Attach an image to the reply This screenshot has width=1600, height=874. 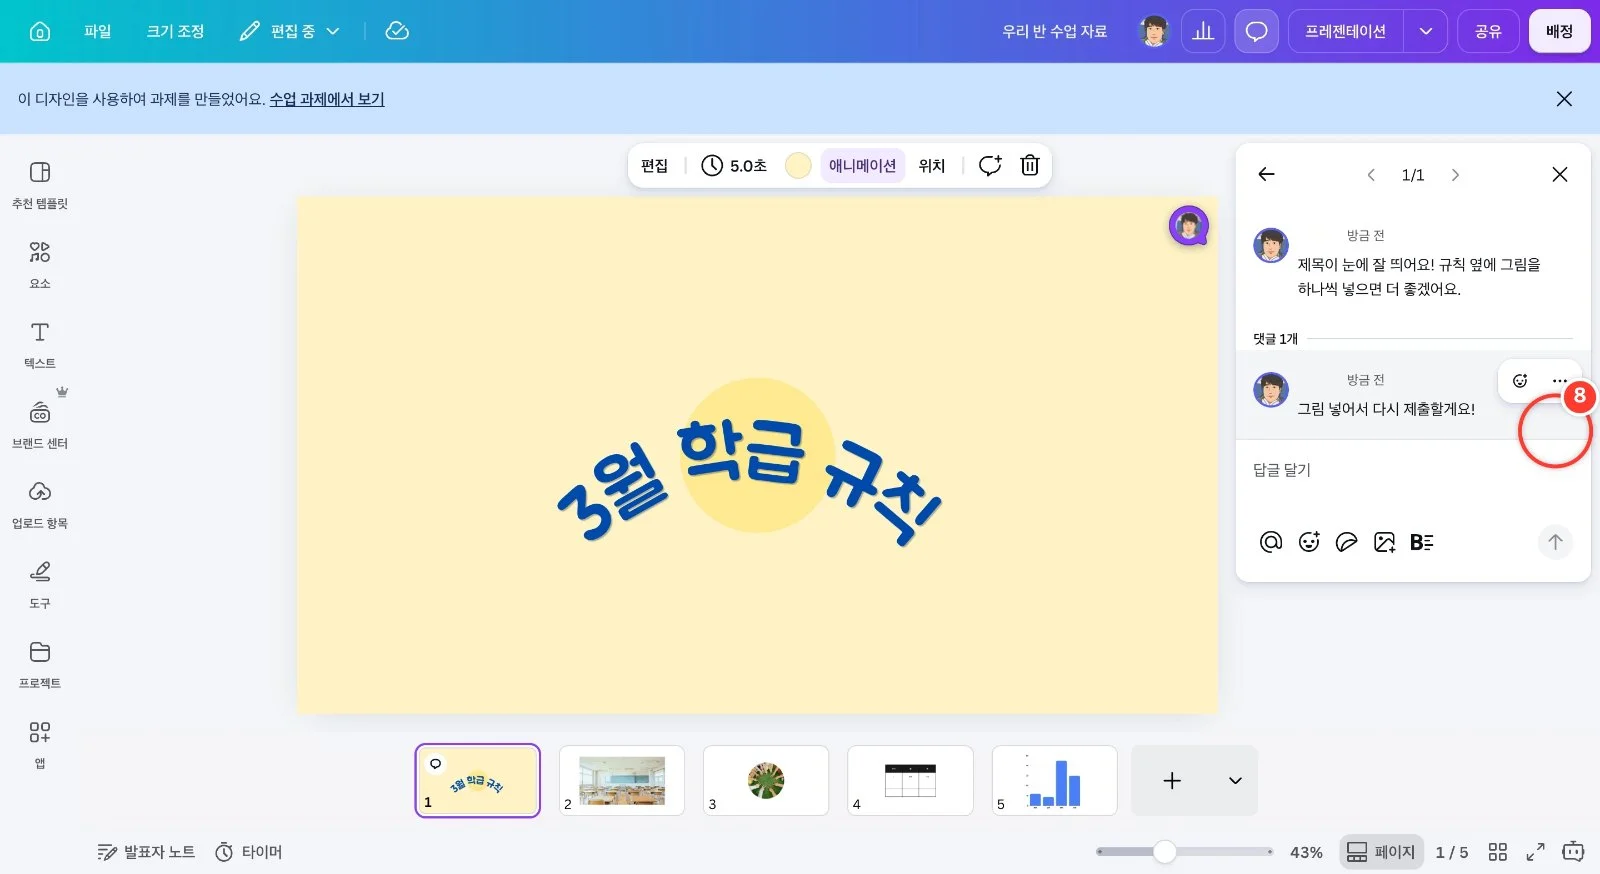coord(1385,542)
